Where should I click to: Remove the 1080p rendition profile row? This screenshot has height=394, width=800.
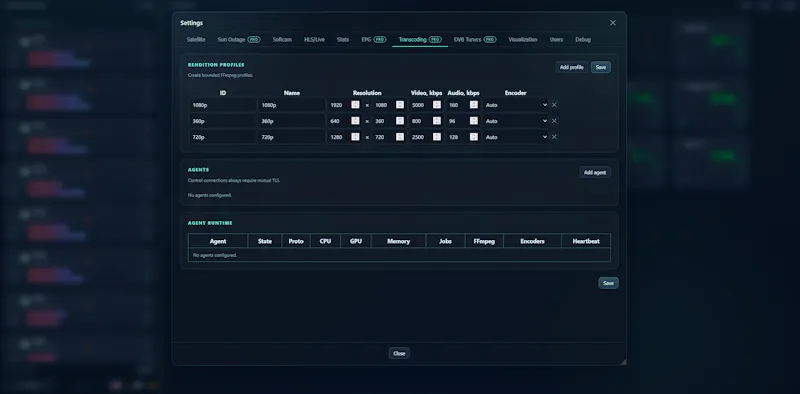(554, 105)
